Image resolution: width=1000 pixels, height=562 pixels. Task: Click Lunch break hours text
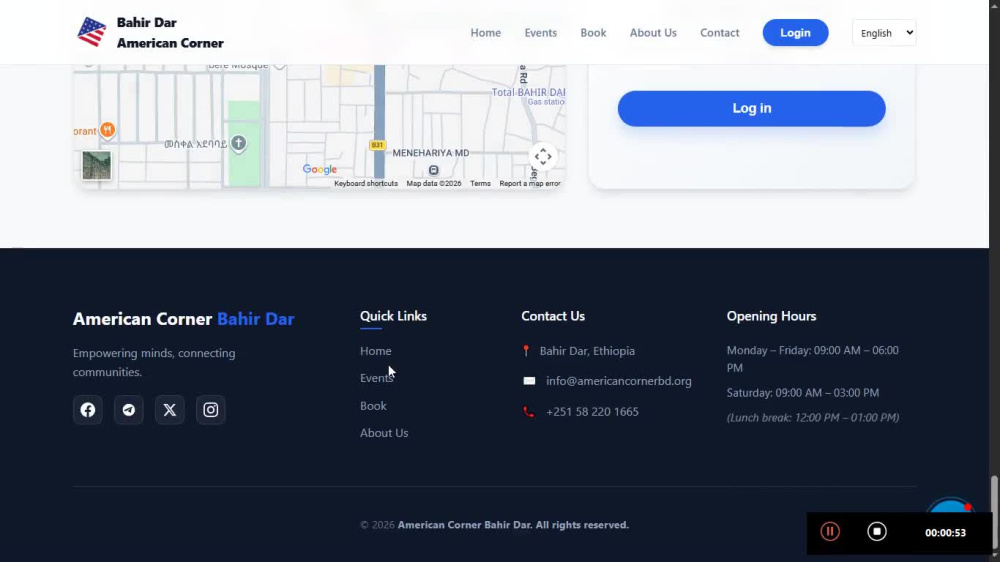point(812,418)
